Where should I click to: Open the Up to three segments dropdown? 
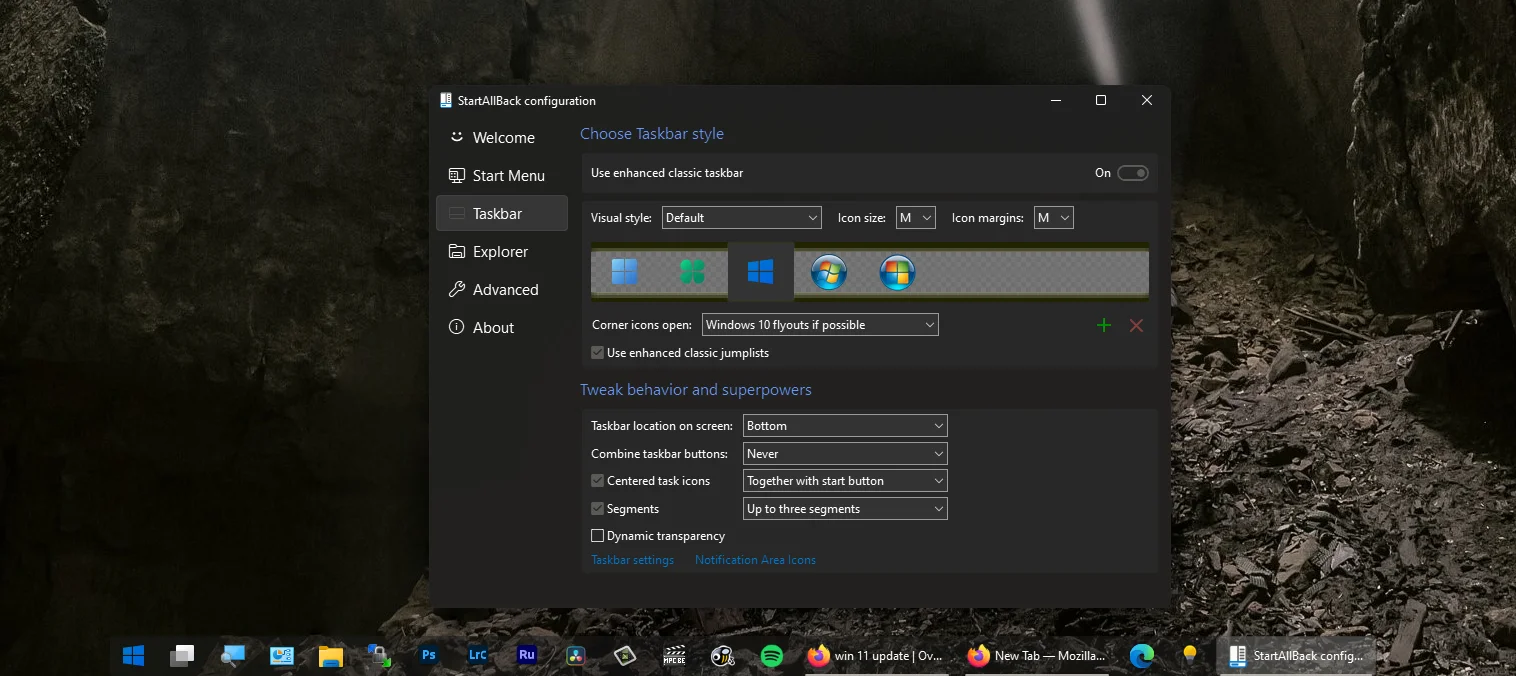point(845,509)
